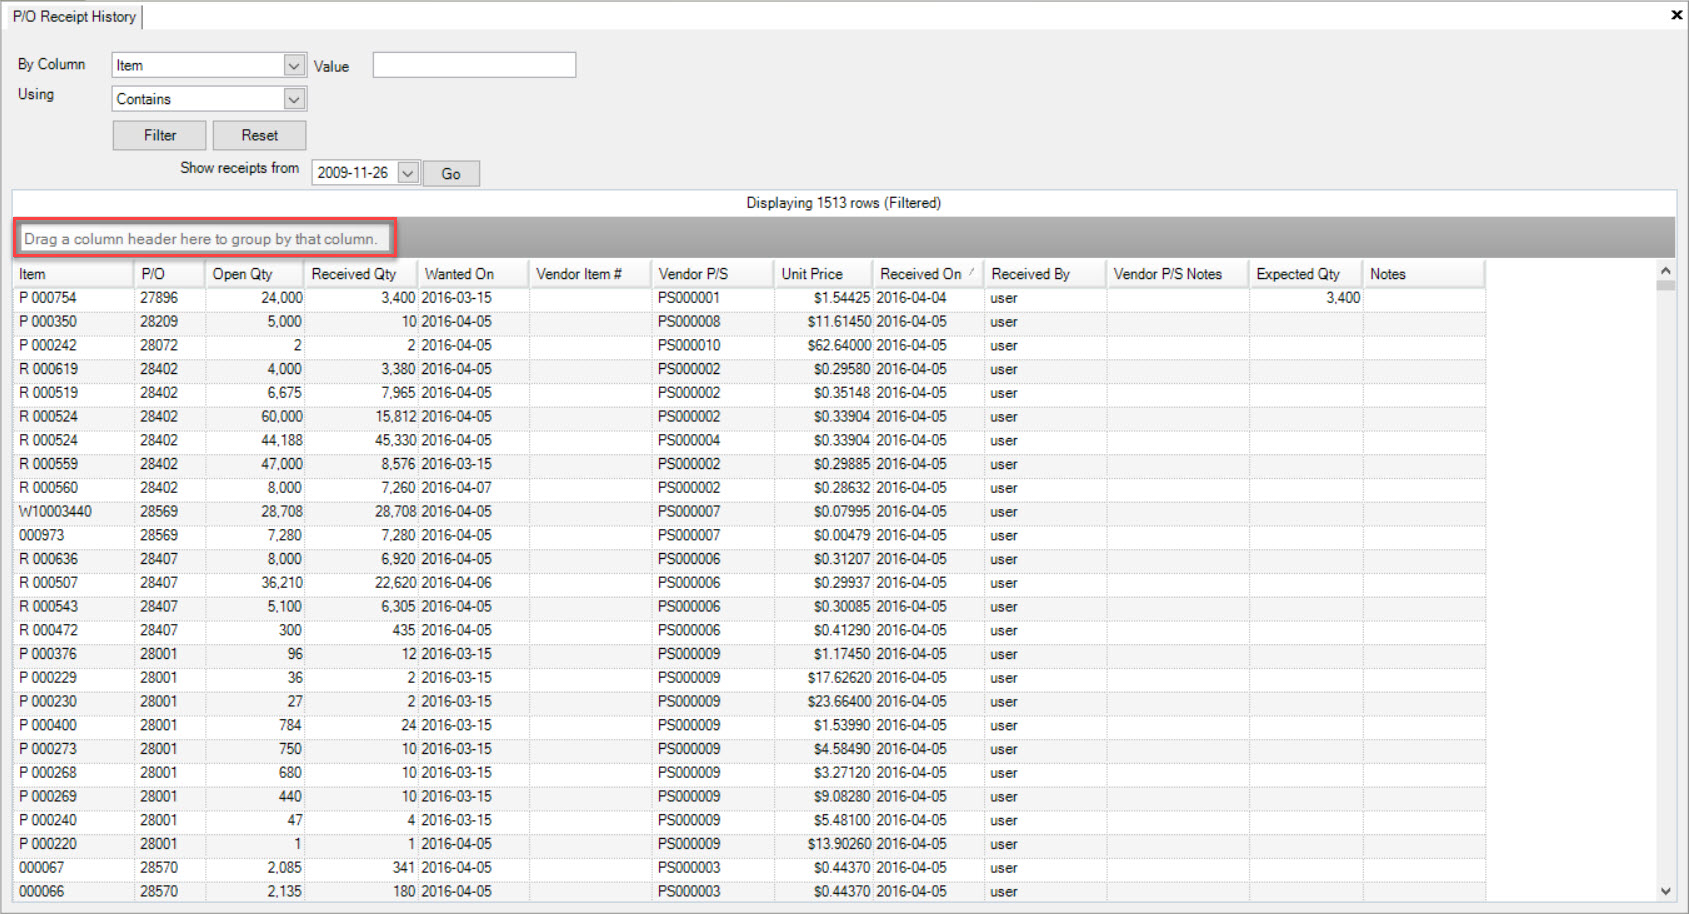Sort by the Notes column header
1689x914 pixels.
pos(1424,274)
